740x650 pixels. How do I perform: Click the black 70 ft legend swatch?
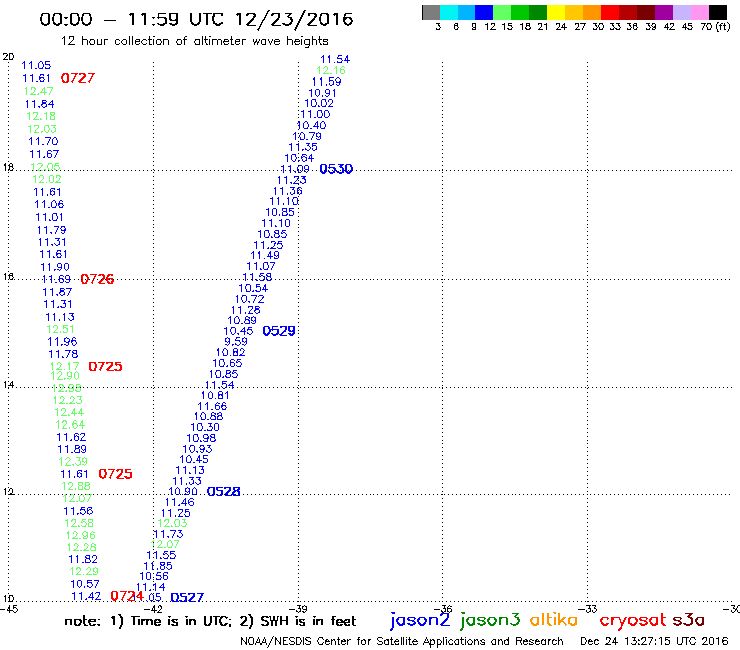click(x=718, y=12)
